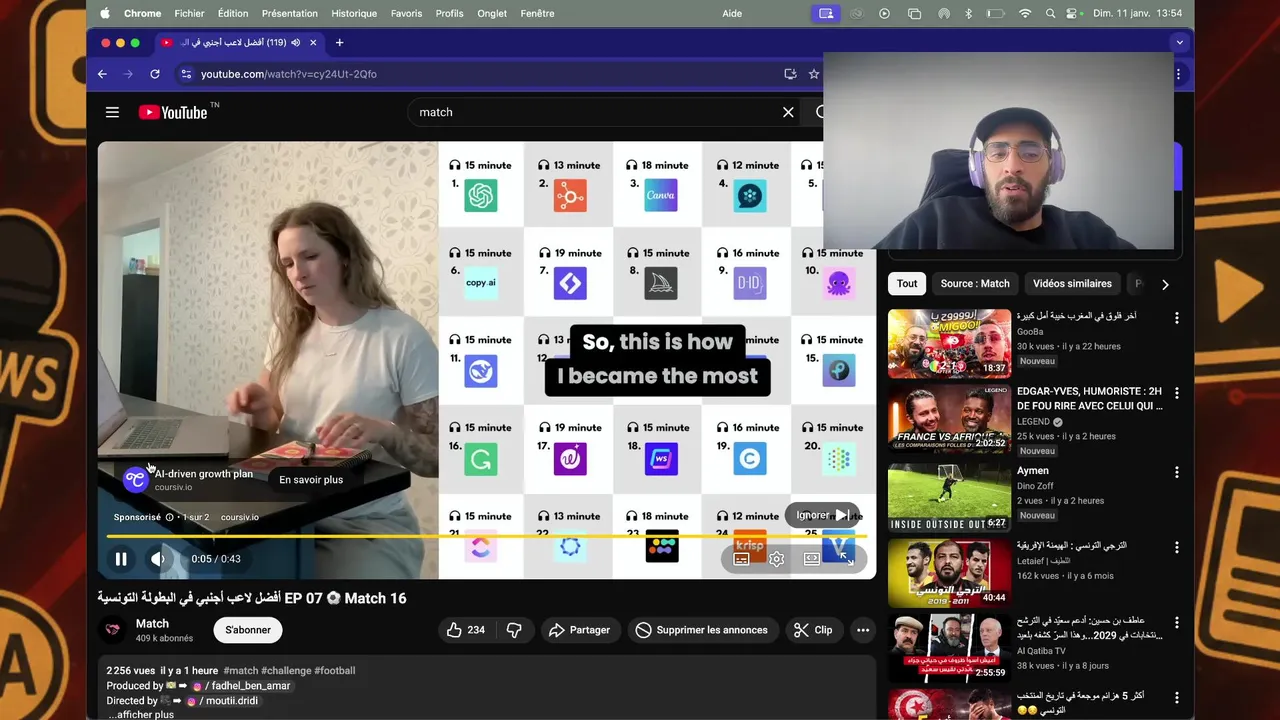Open options for GooBa video
This screenshot has height=720, width=1280.
1176,318
